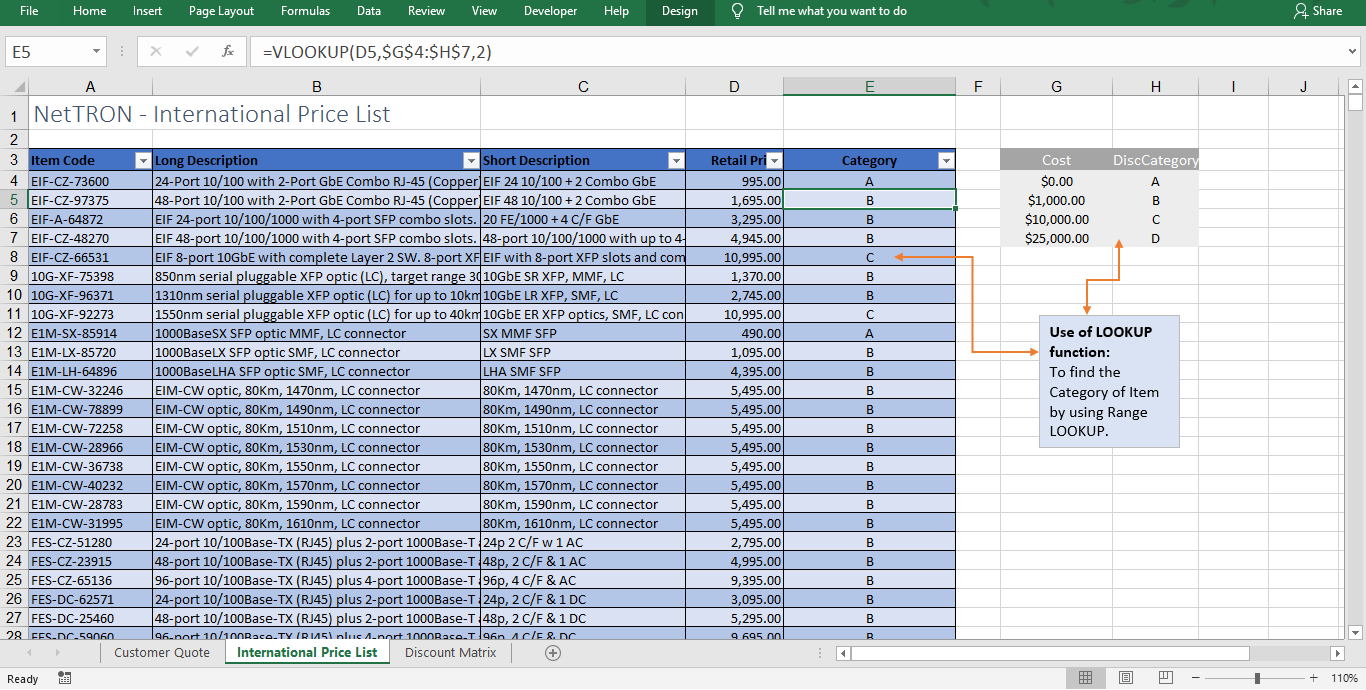Switch to the Formulas ribbon tab
This screenshot has height=690, width=1366.
click(305, 11)
